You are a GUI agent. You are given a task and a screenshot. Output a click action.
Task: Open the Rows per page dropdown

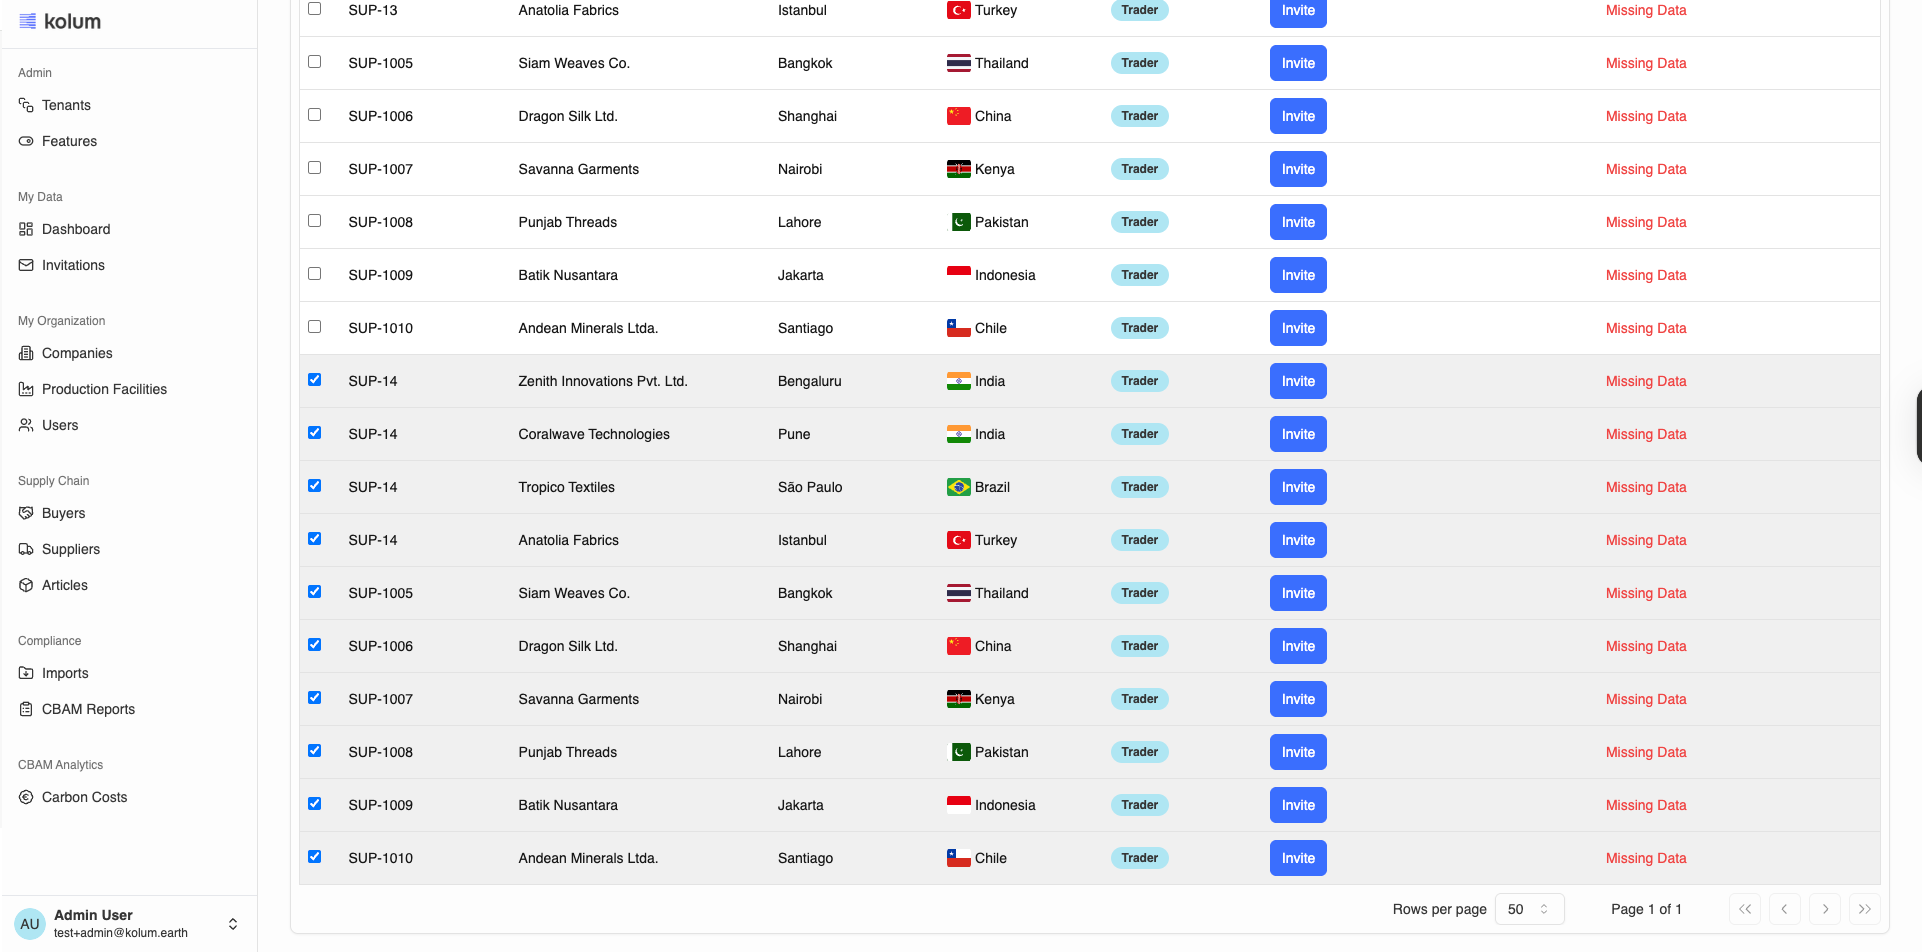point(1529,909)
